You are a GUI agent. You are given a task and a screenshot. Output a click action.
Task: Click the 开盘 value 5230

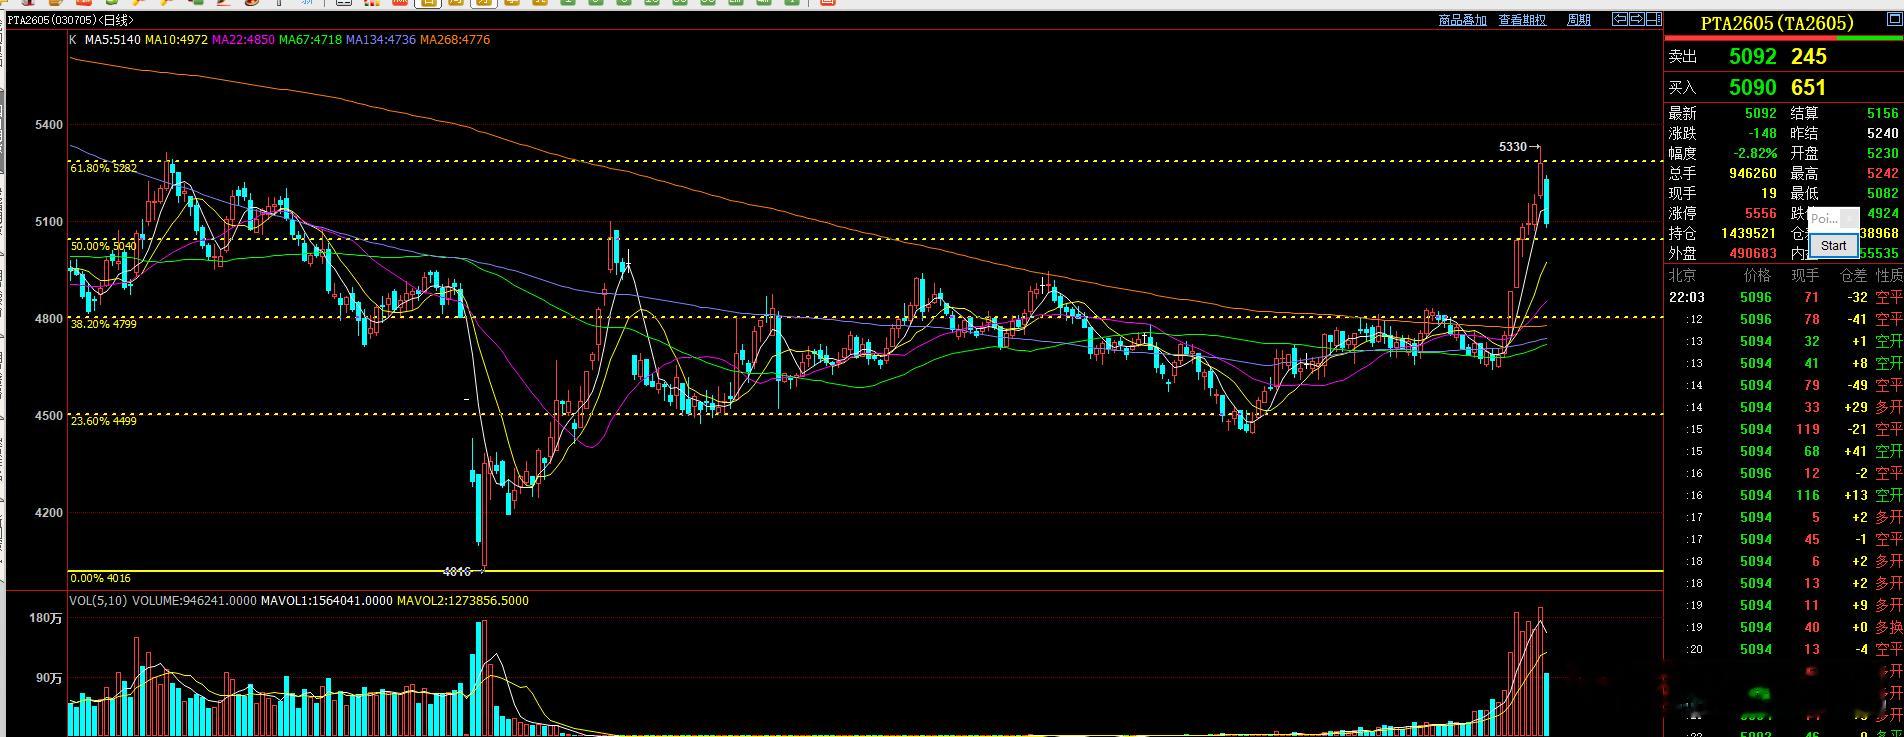tap(1882, 153)
